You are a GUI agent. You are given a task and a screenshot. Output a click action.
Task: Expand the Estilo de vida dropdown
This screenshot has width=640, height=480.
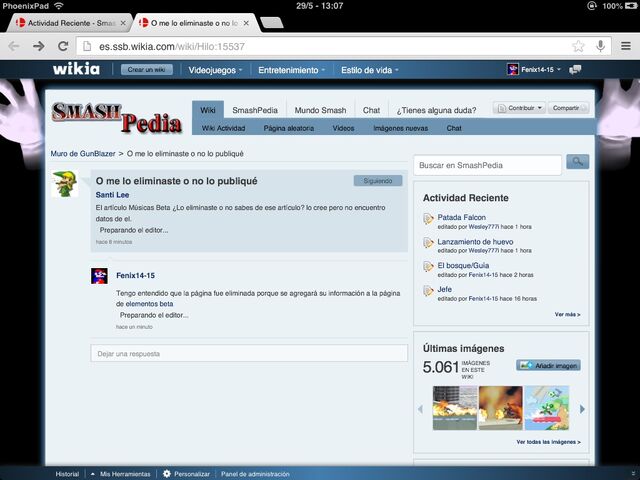370,70
